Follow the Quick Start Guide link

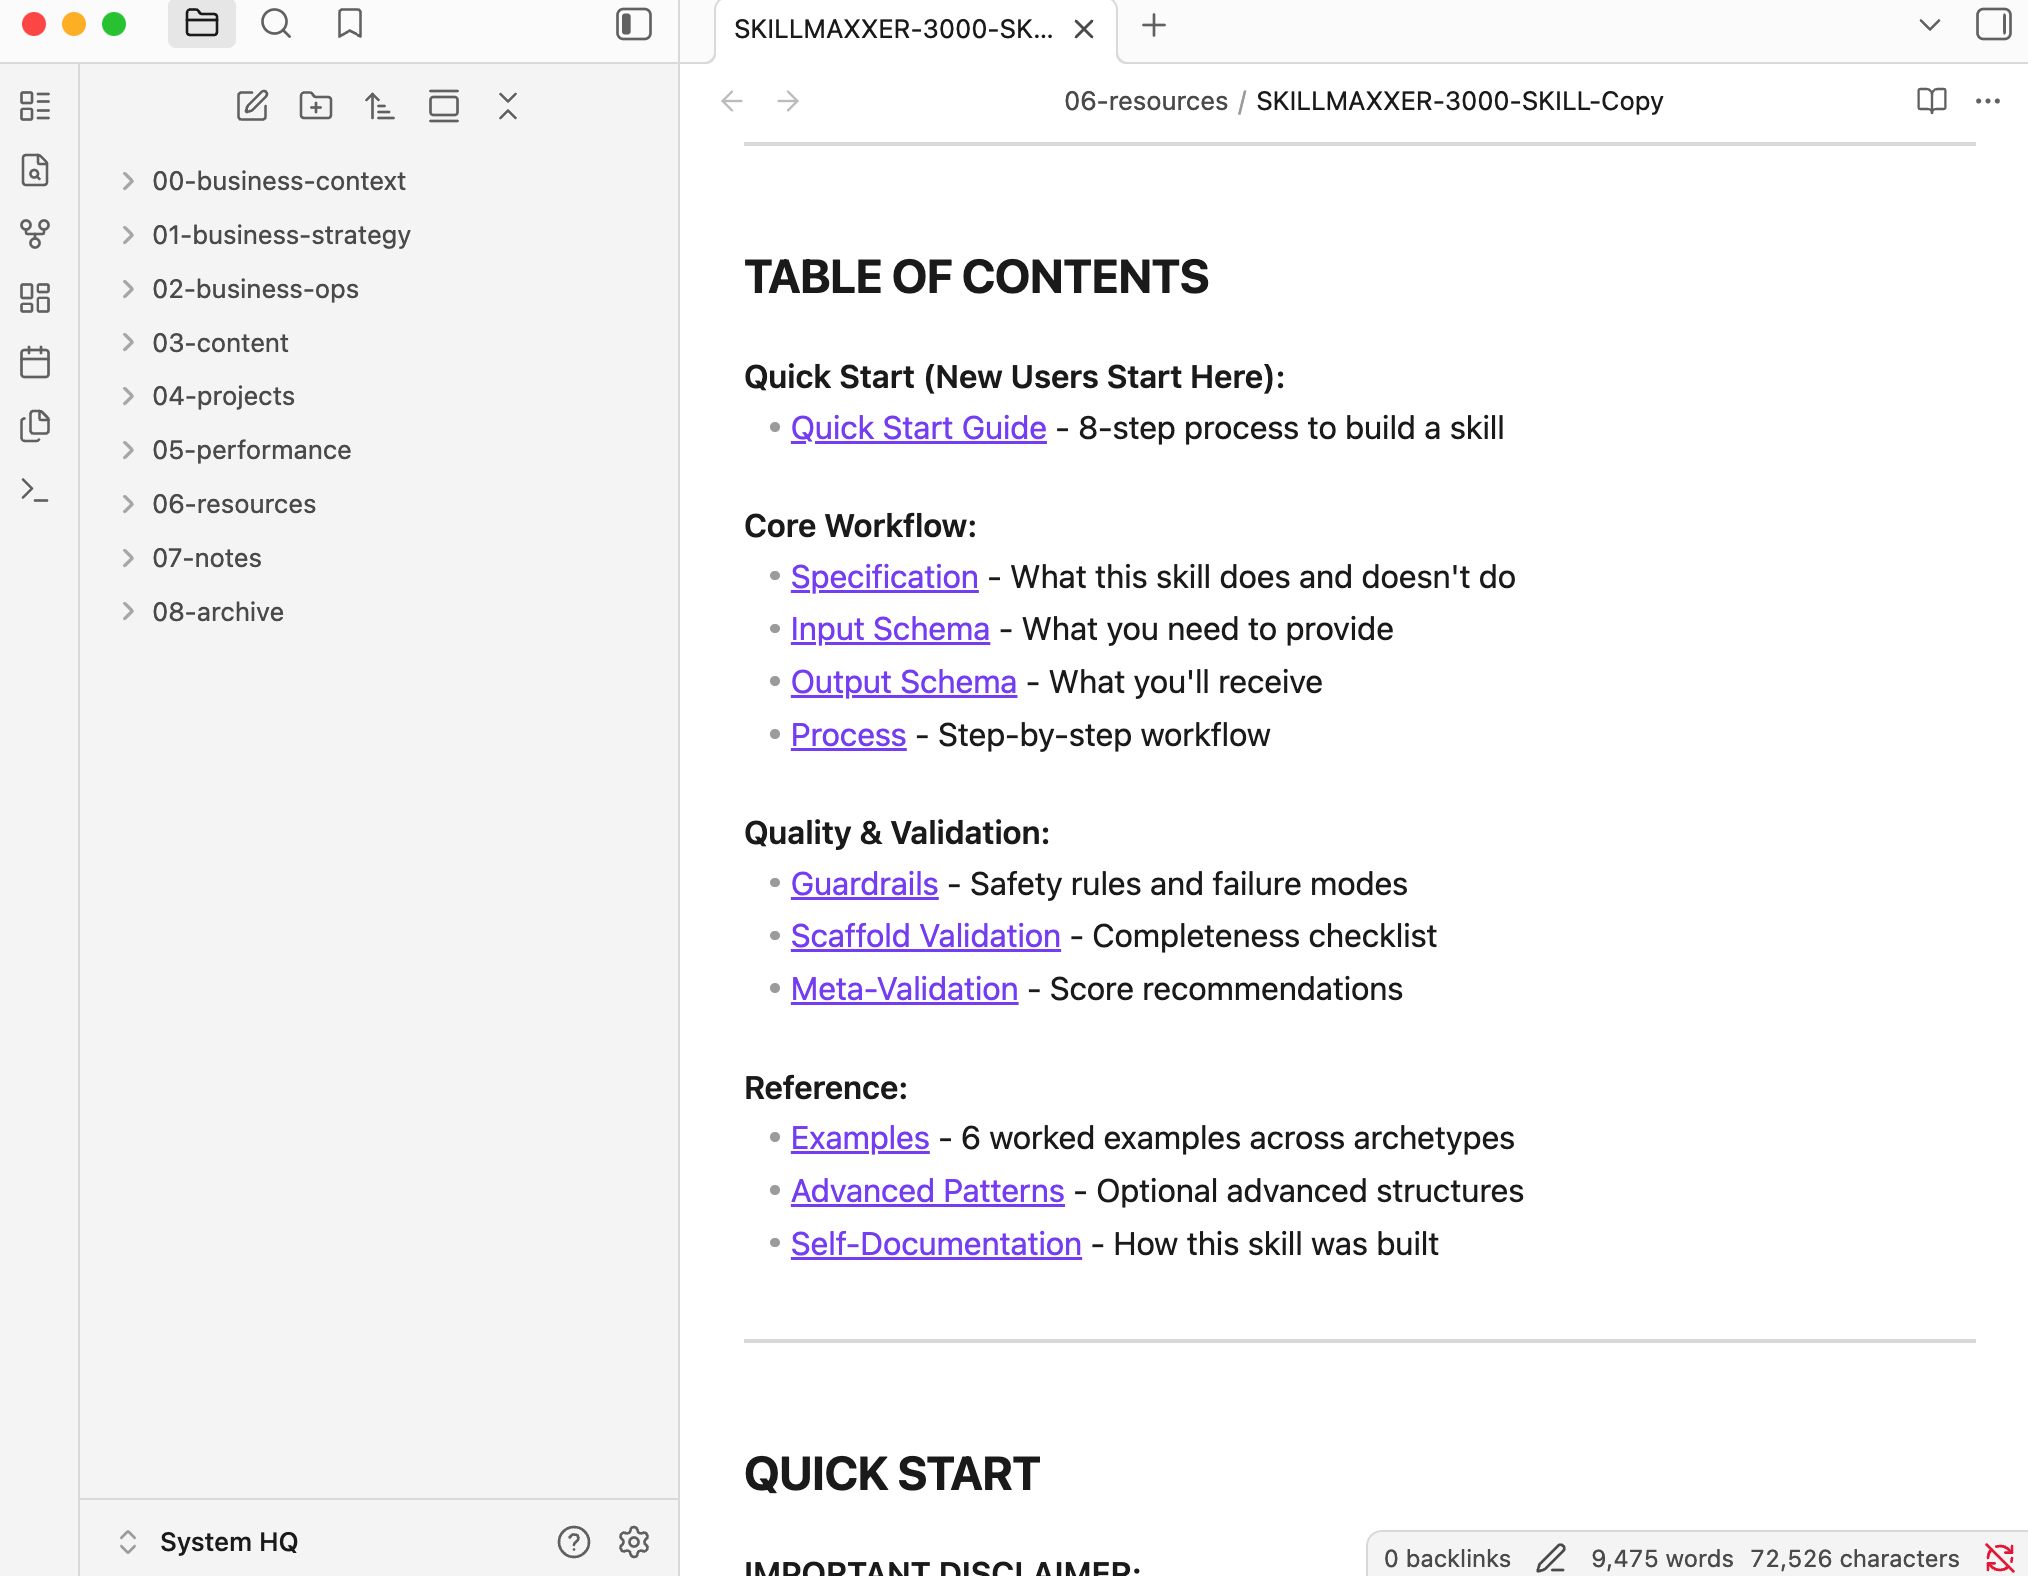(918, 428)
